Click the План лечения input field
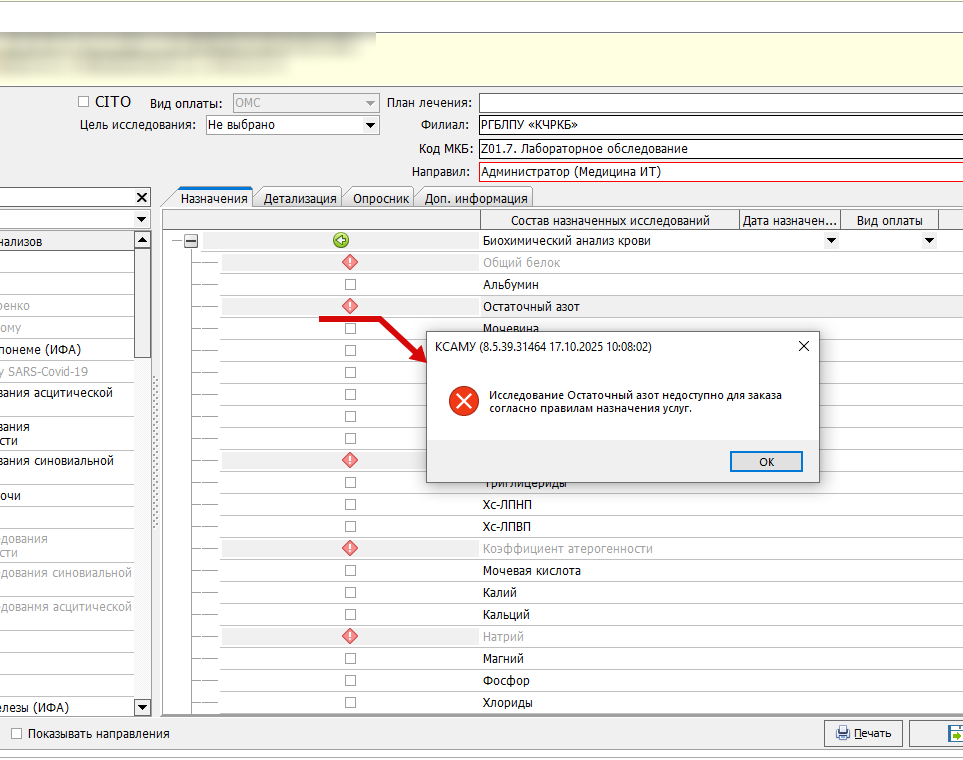The width and height of the screenshot is (963, 760). point(720,103)
